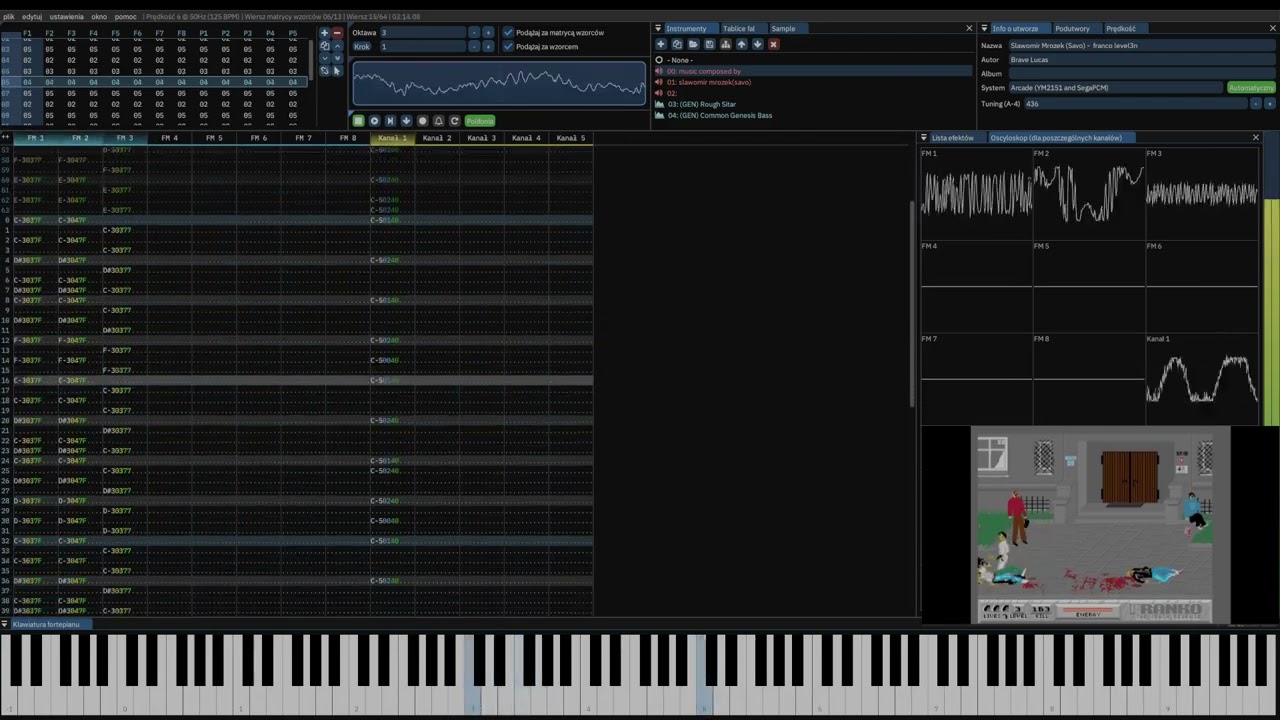Decrease Oktawa value with minus button
Image resolution: width=1280 pixels, height=720 pixels.
click(474, 32)
